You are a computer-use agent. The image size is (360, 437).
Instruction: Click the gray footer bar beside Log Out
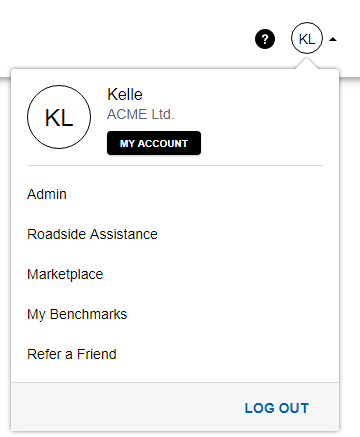(127, 407)
